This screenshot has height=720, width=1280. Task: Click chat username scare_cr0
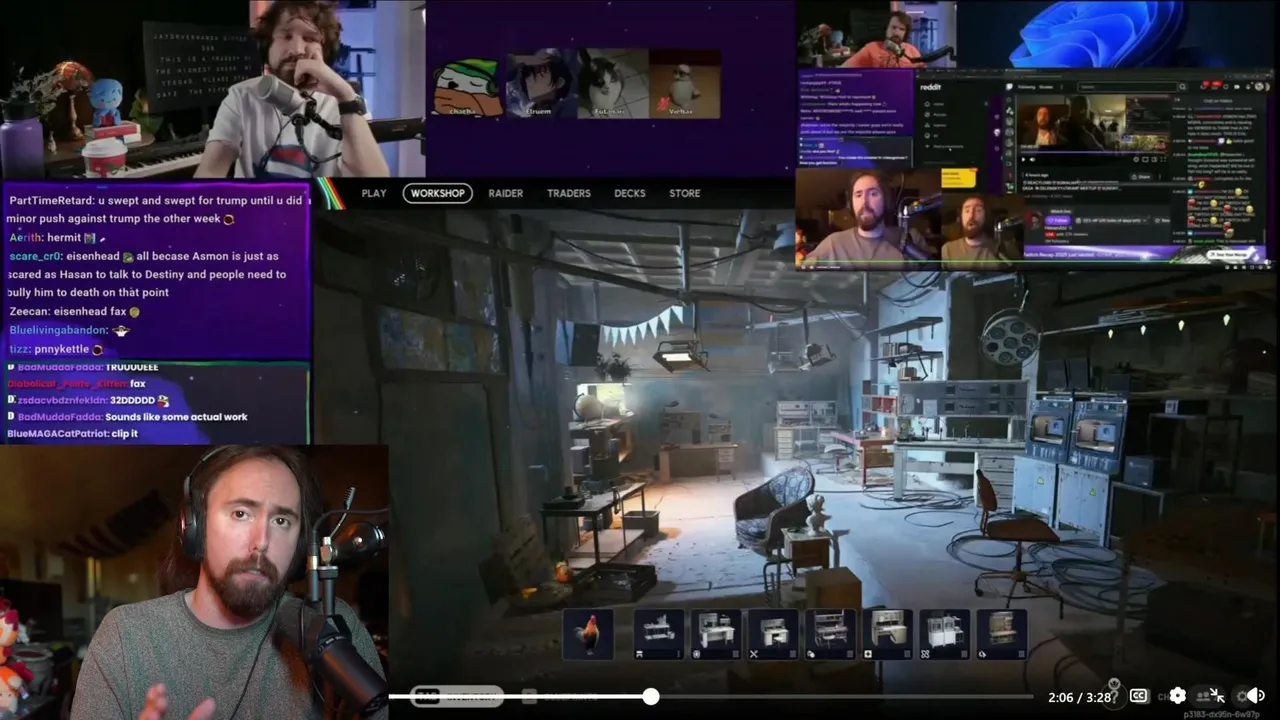(x=36, y=256)
